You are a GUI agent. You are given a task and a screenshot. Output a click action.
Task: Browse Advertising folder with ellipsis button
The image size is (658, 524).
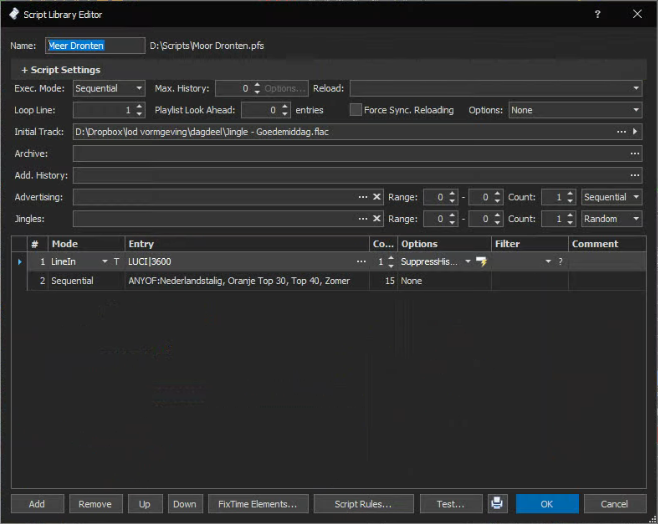click(x=363, y=197)
